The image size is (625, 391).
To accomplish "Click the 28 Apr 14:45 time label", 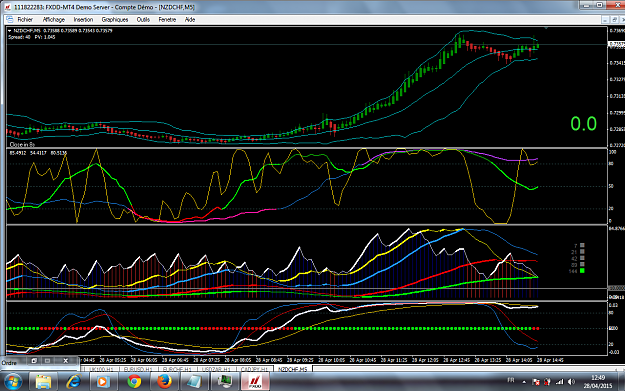I will coord(550,360).
